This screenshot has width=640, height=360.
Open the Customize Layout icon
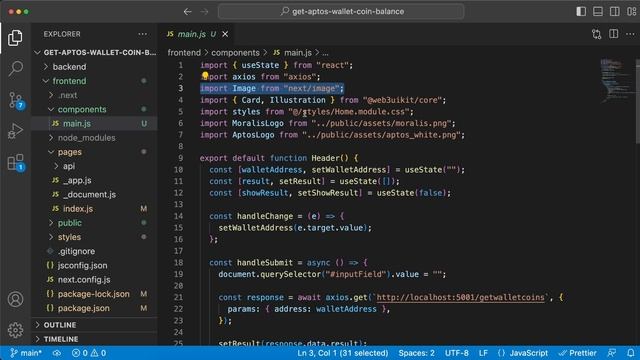point(631,11)
